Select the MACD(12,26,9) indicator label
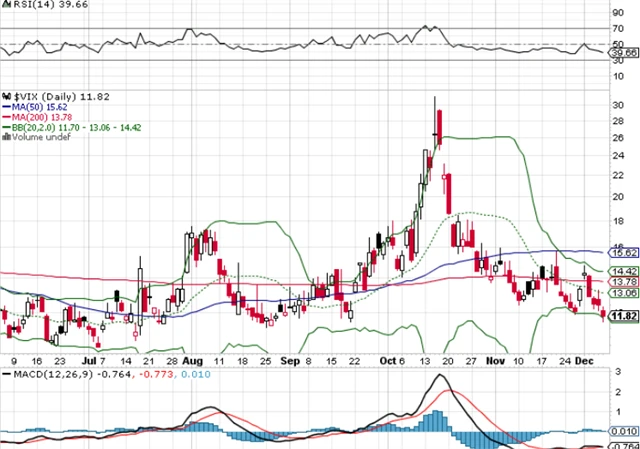The image size is (640, 449). pos(45,374)
